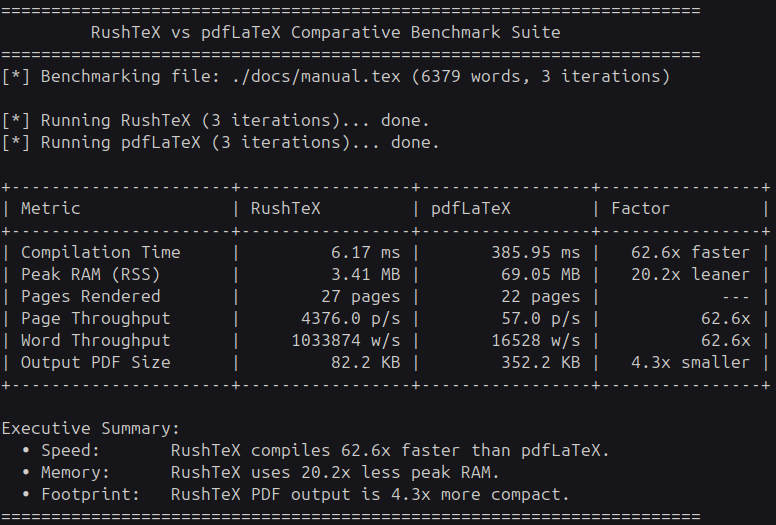Click the 1033874 w/s value
The width and height of the screenshot is (776, 525).
pos(345,340)
